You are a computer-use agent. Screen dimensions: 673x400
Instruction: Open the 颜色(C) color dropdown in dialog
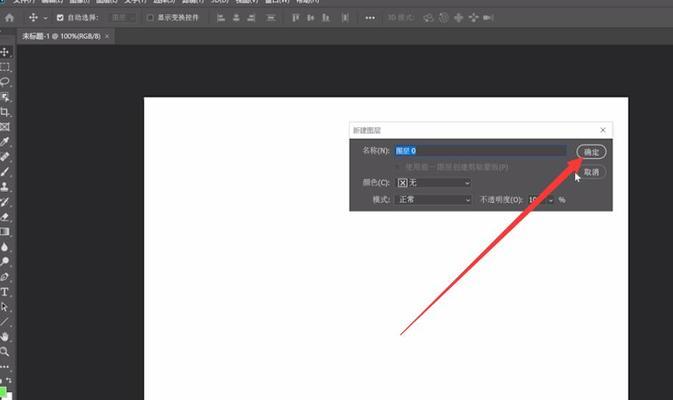click(x=433, y=183)
